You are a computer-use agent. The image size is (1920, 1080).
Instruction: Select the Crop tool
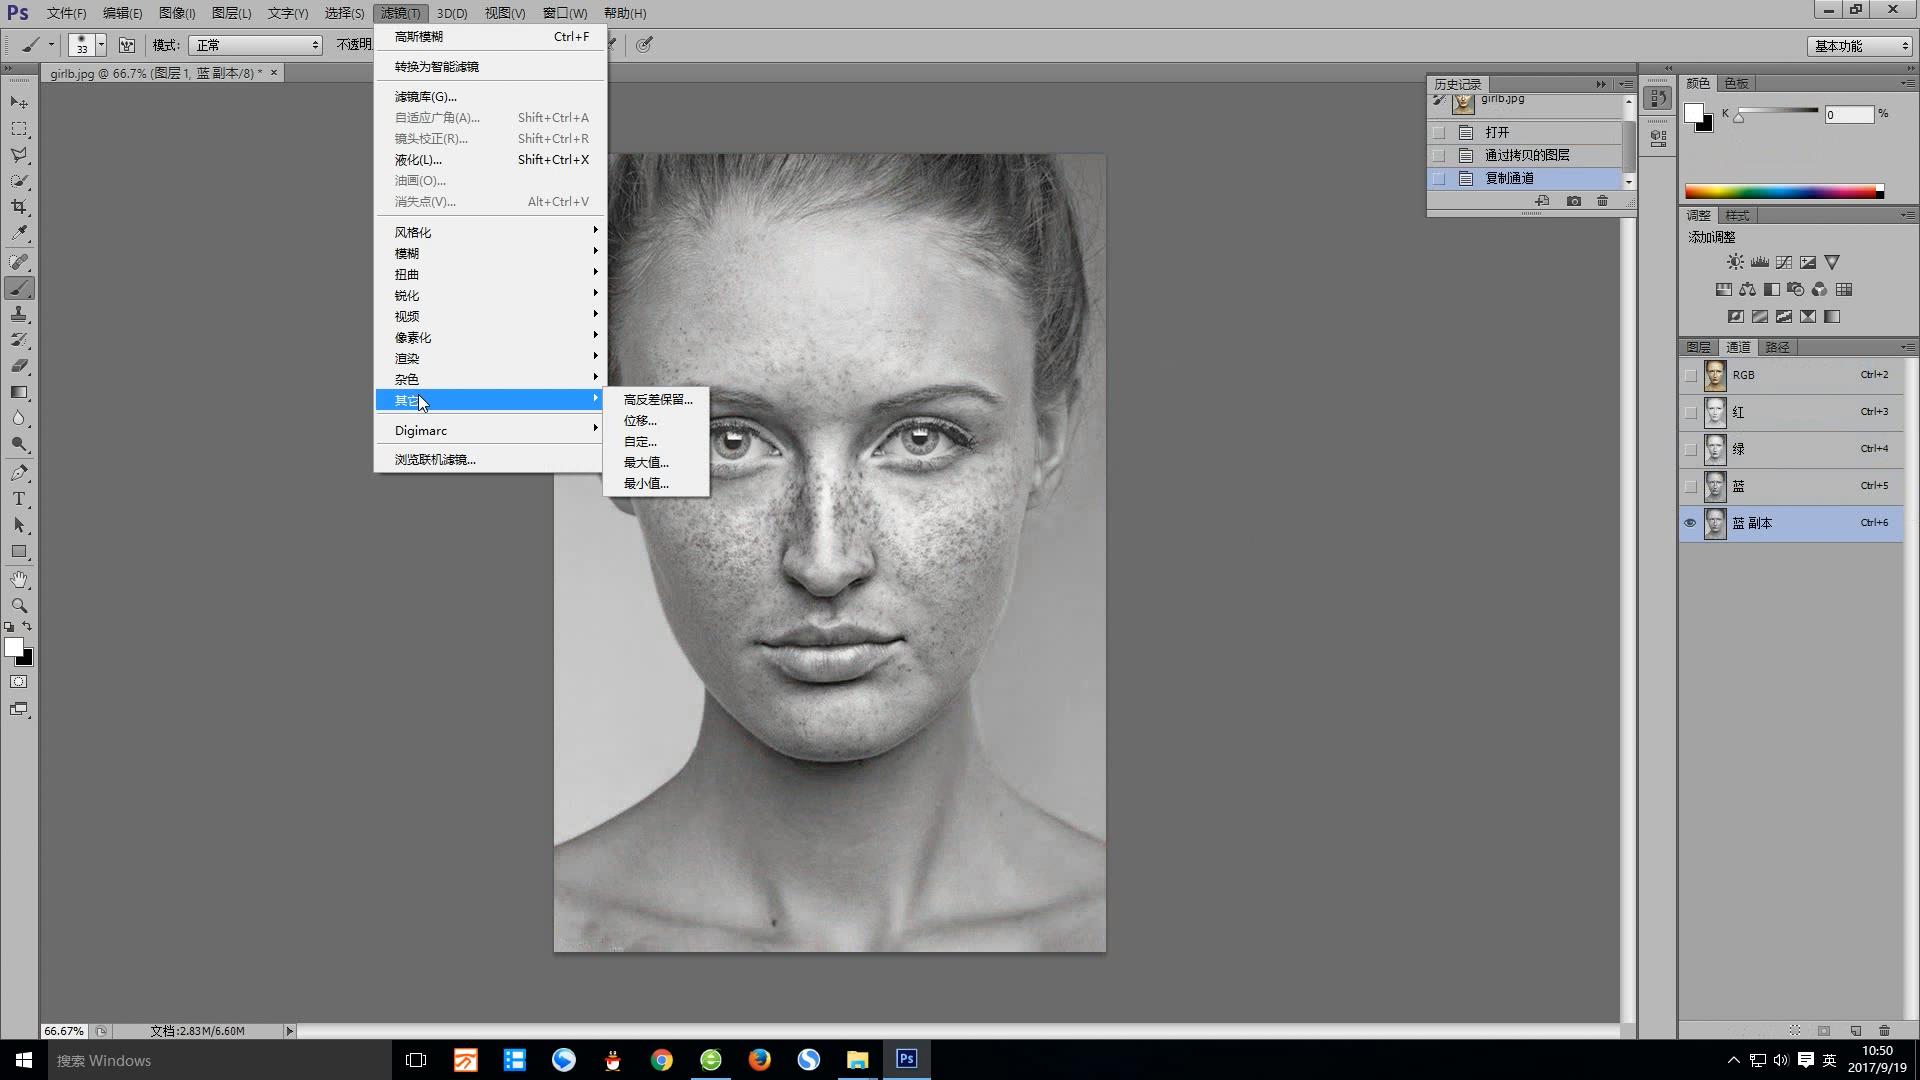pos(19,207)
